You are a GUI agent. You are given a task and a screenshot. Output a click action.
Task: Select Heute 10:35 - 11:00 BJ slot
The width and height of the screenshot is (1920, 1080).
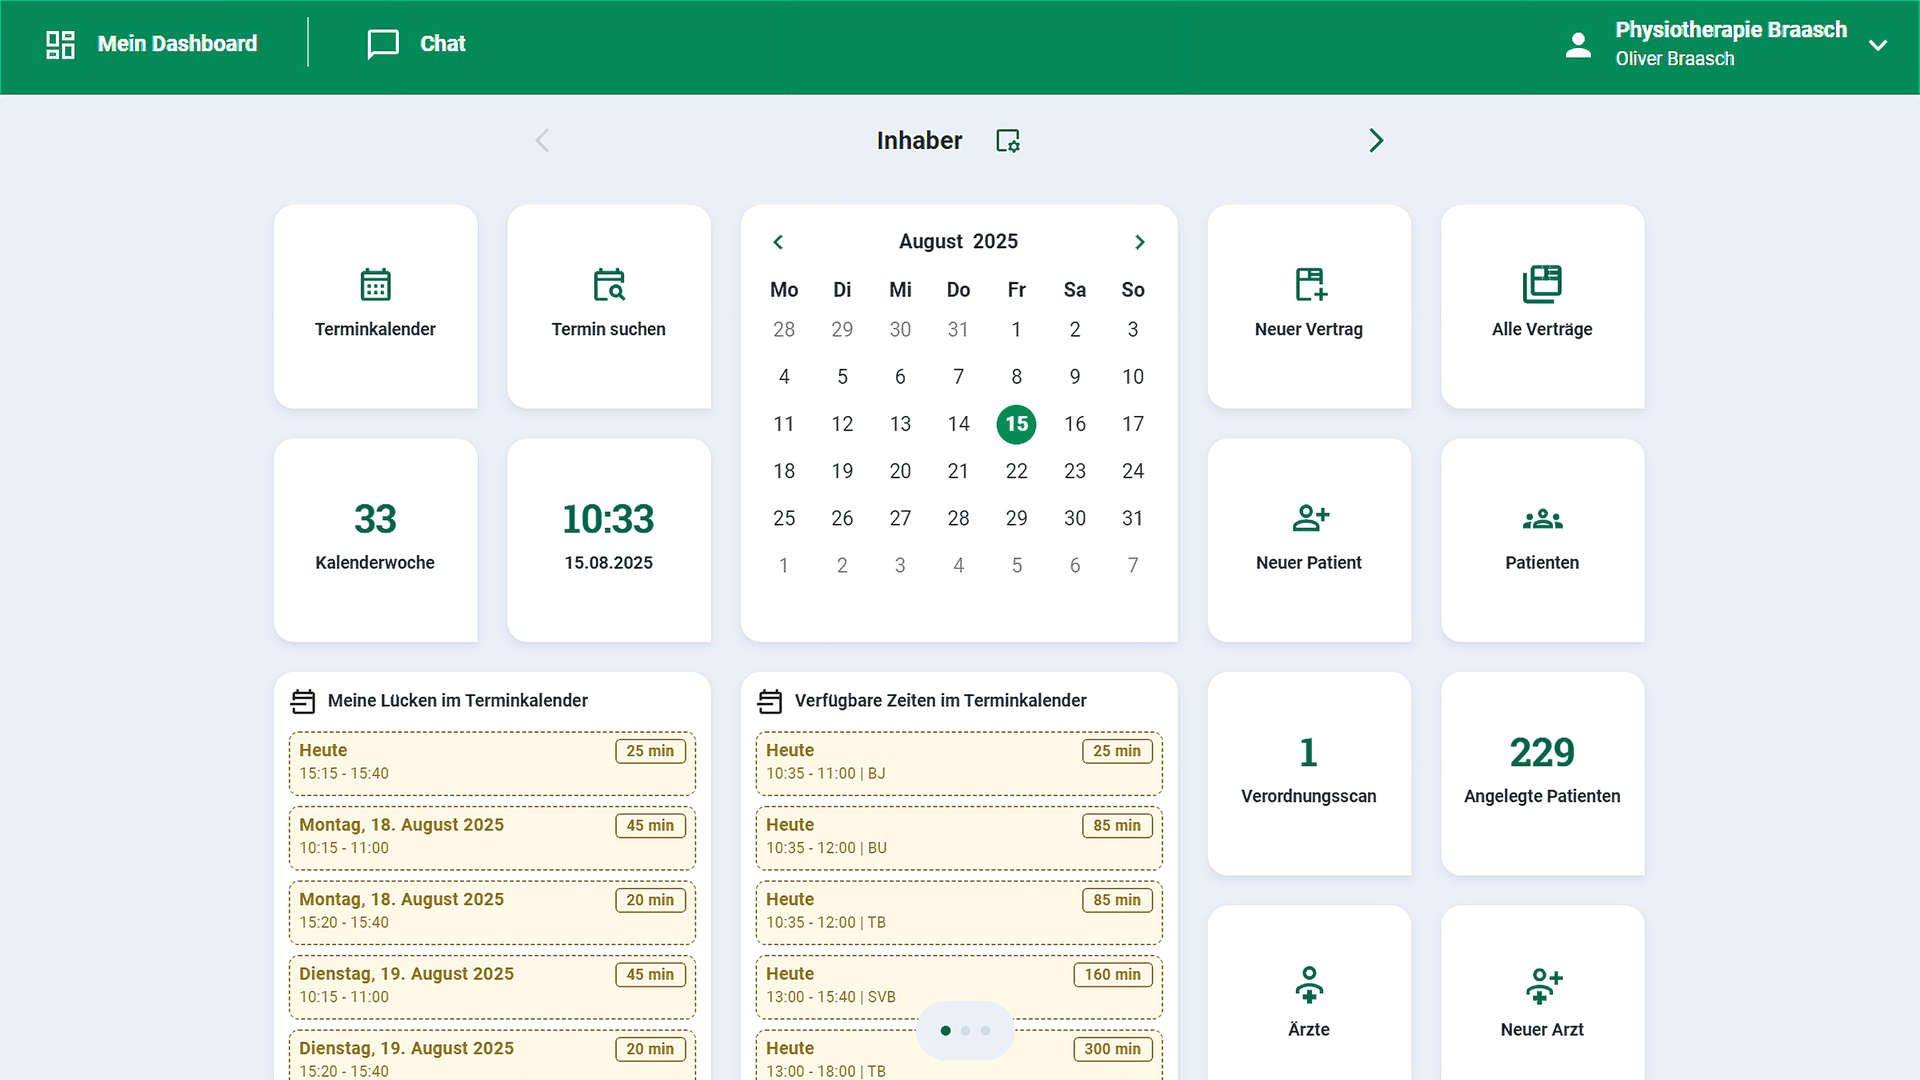(x=958, y=763)
